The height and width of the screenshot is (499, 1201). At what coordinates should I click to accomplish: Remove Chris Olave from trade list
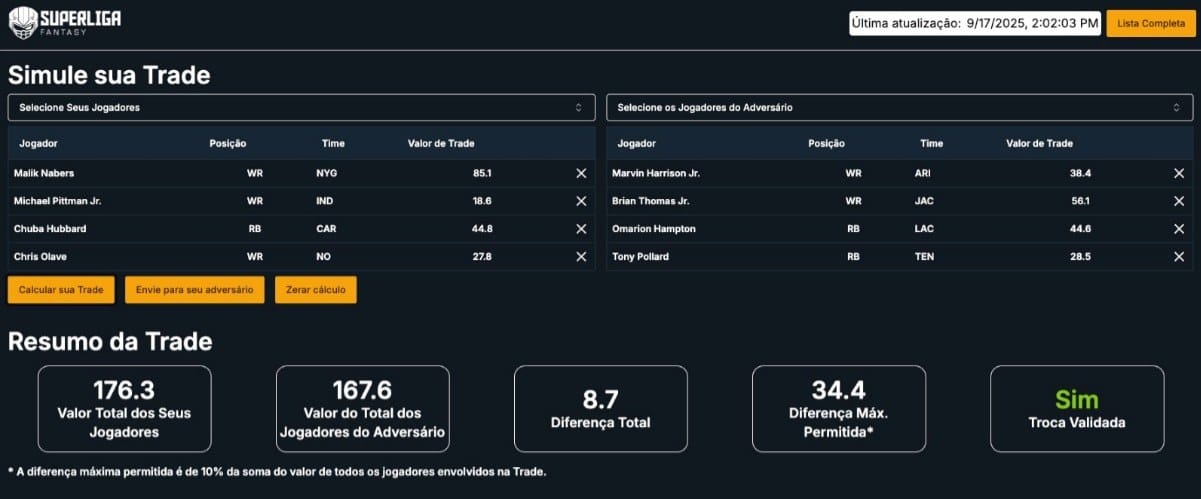coord(581,257)
